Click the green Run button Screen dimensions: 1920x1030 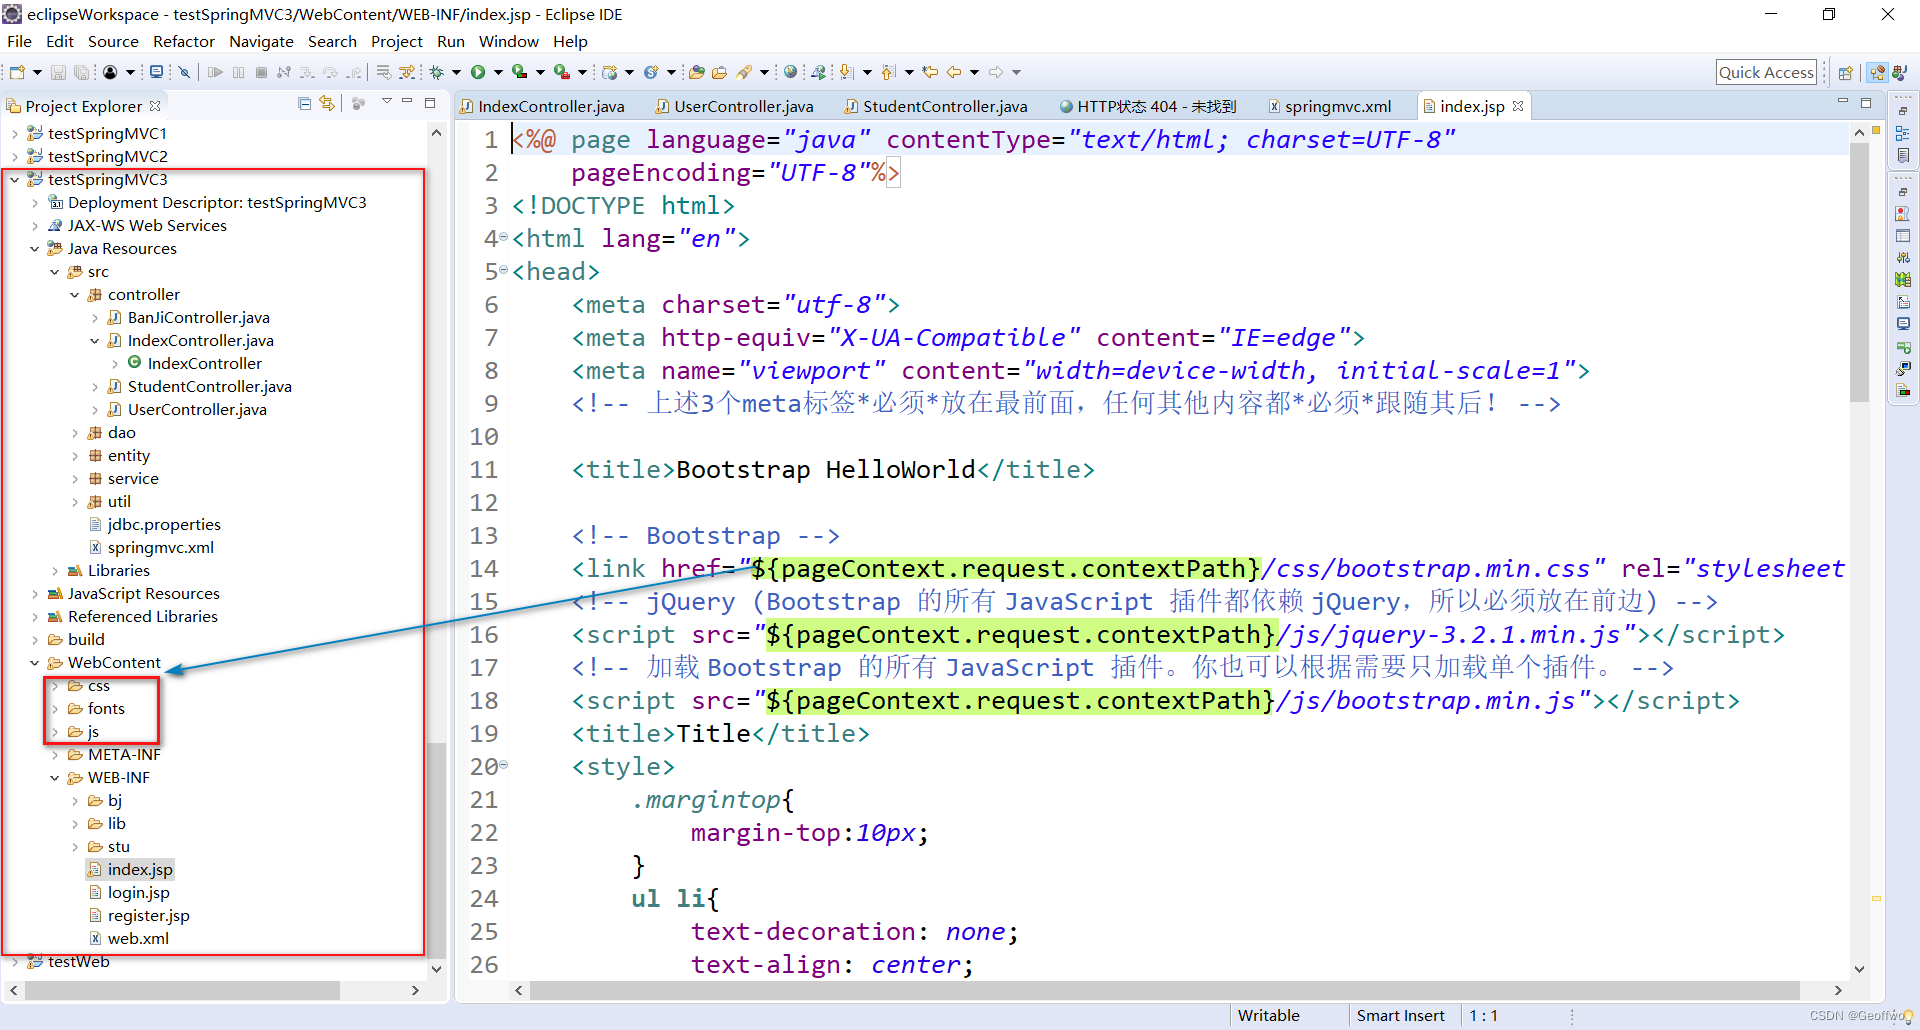[x=478, y=72]
